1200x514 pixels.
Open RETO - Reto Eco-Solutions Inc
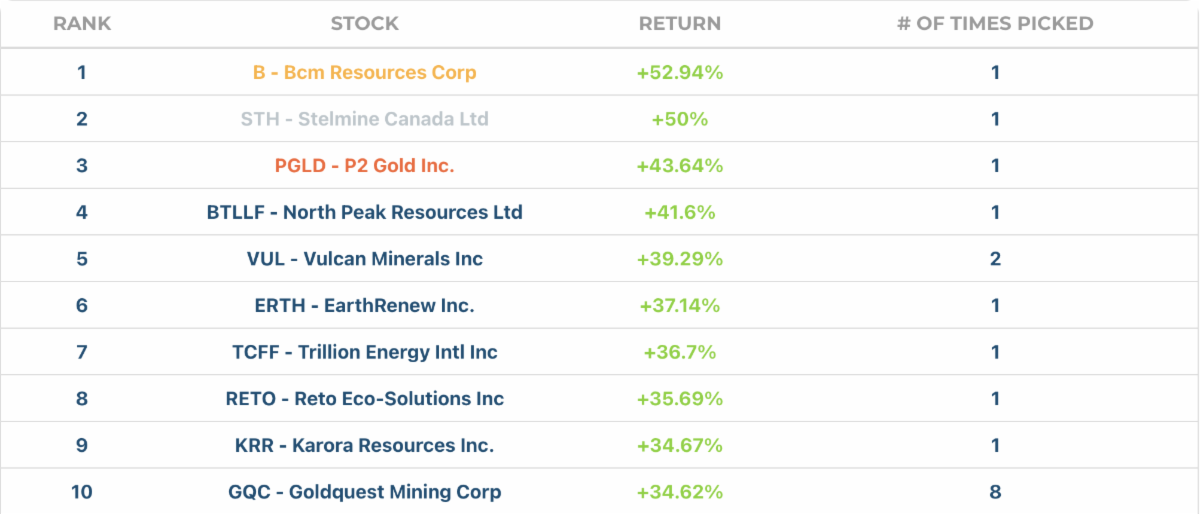pyautogui.click(x=364, y=399)
